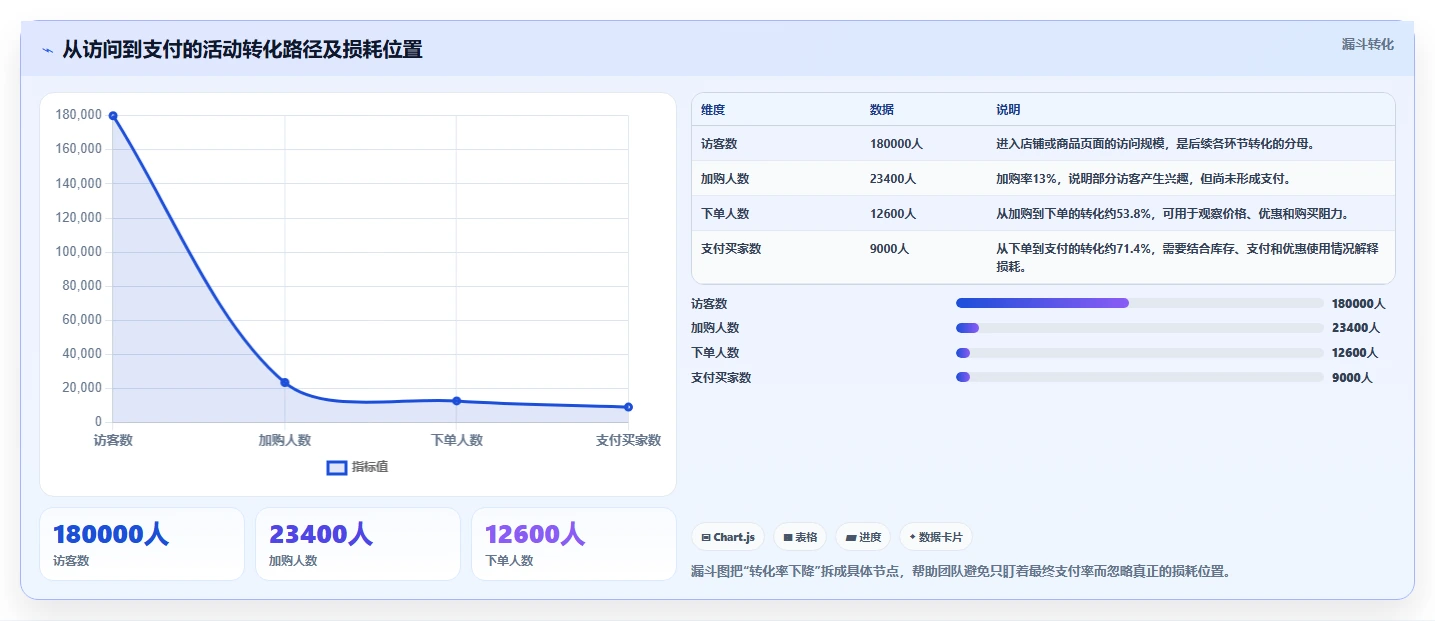Open the 23400人 加购人数 data card
This screenshot has width=1435, height=621.
[x=358, y=544]
